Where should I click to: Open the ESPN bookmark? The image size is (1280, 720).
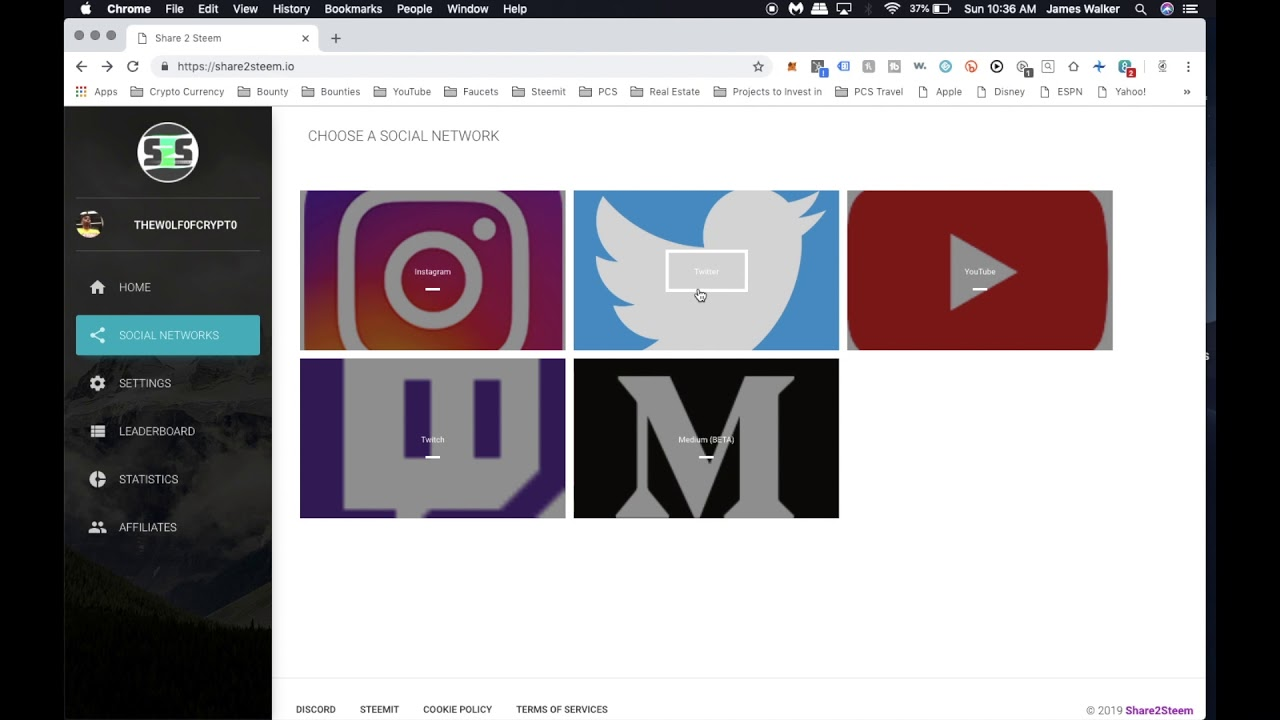(x=1060, y=92)
